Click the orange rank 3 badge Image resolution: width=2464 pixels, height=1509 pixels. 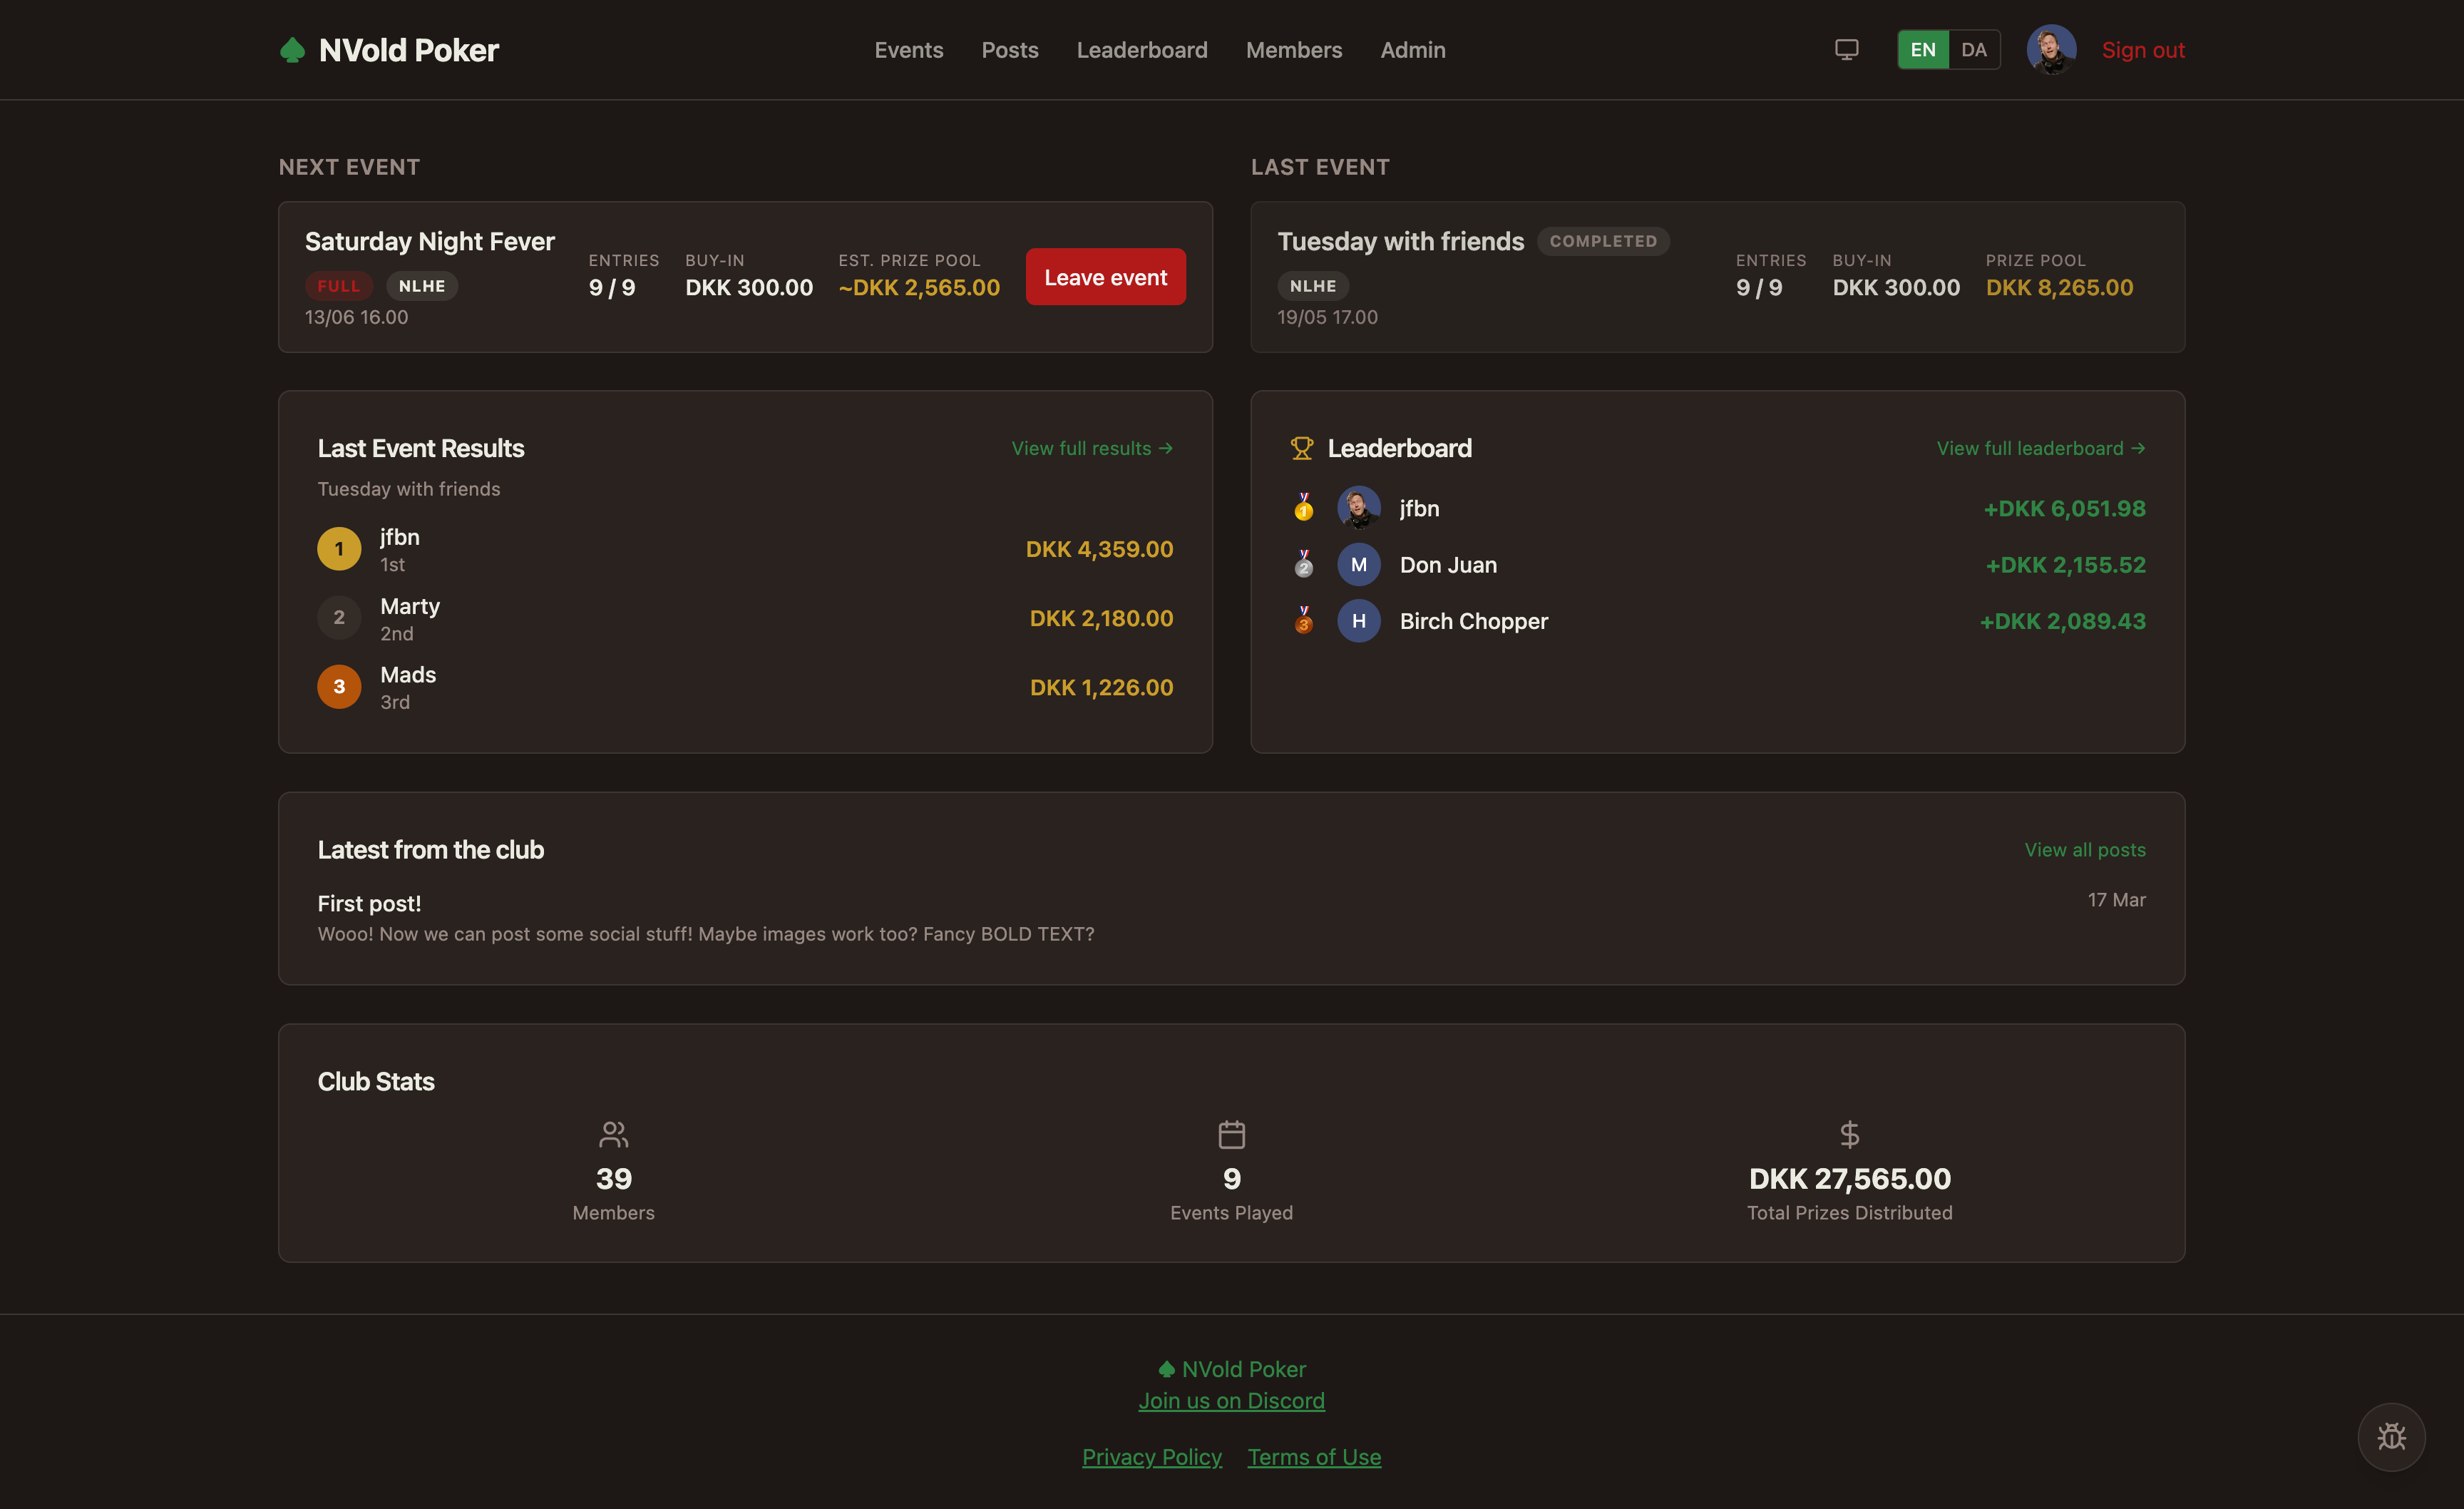tap(339, 687)
